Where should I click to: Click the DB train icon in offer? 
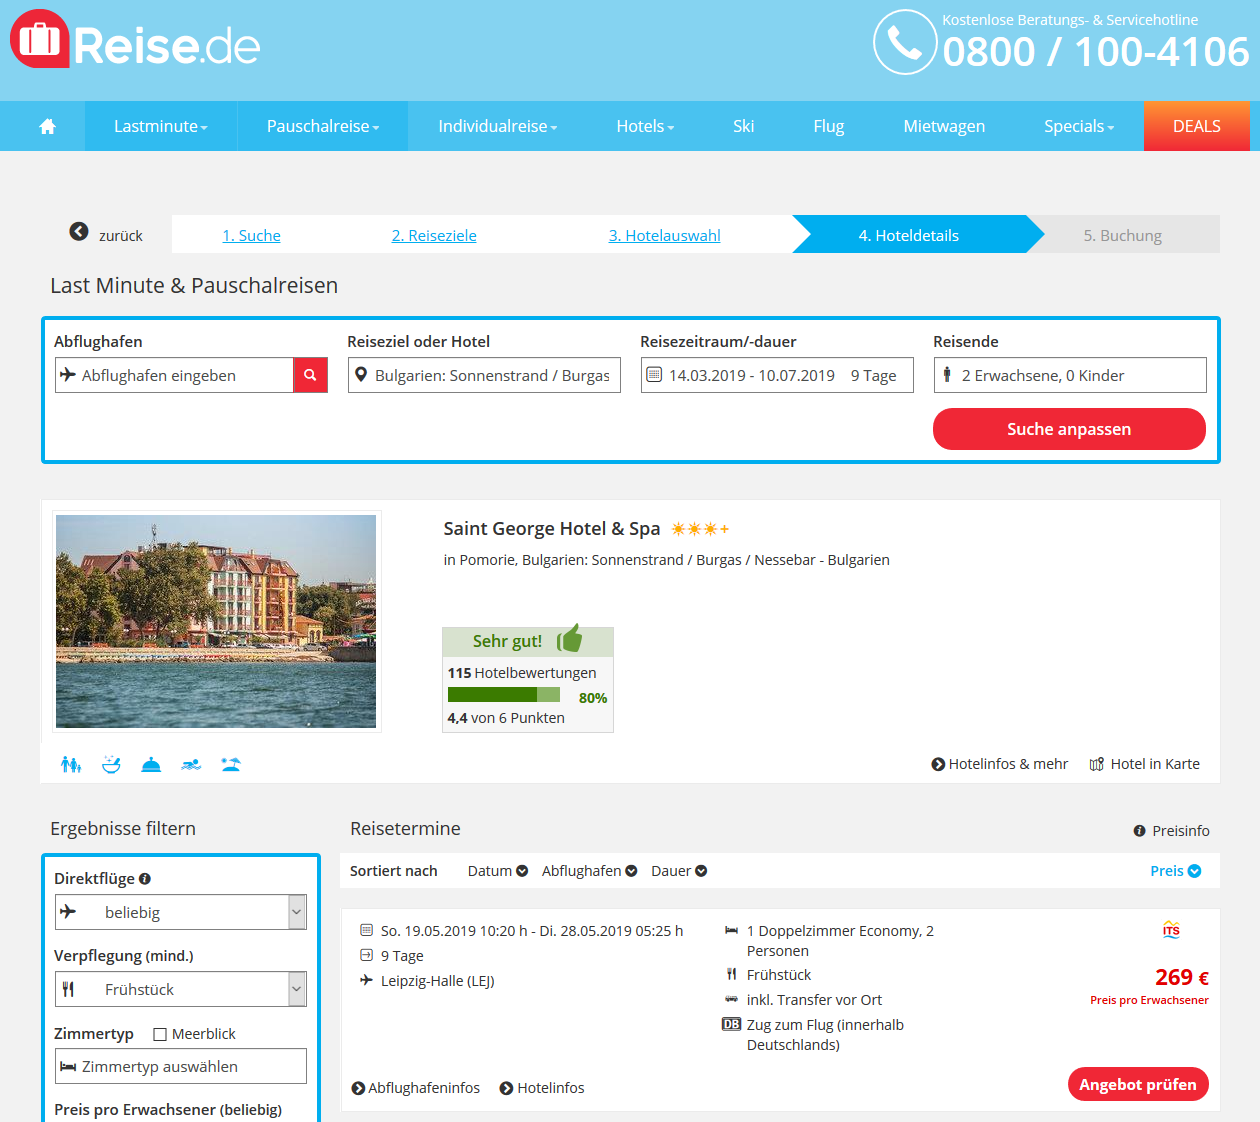point(732,1024)
